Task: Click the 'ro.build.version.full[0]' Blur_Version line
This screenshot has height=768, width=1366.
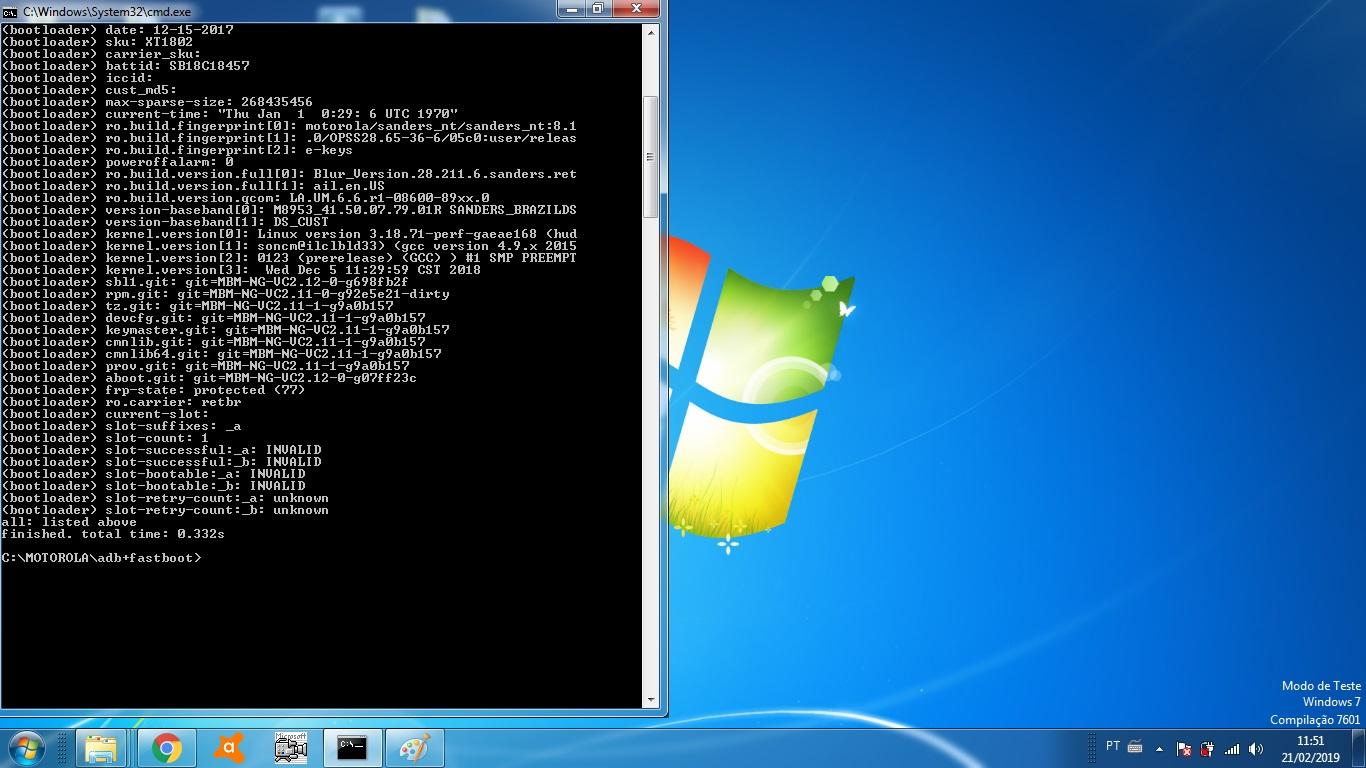Action: pos(289,174)
